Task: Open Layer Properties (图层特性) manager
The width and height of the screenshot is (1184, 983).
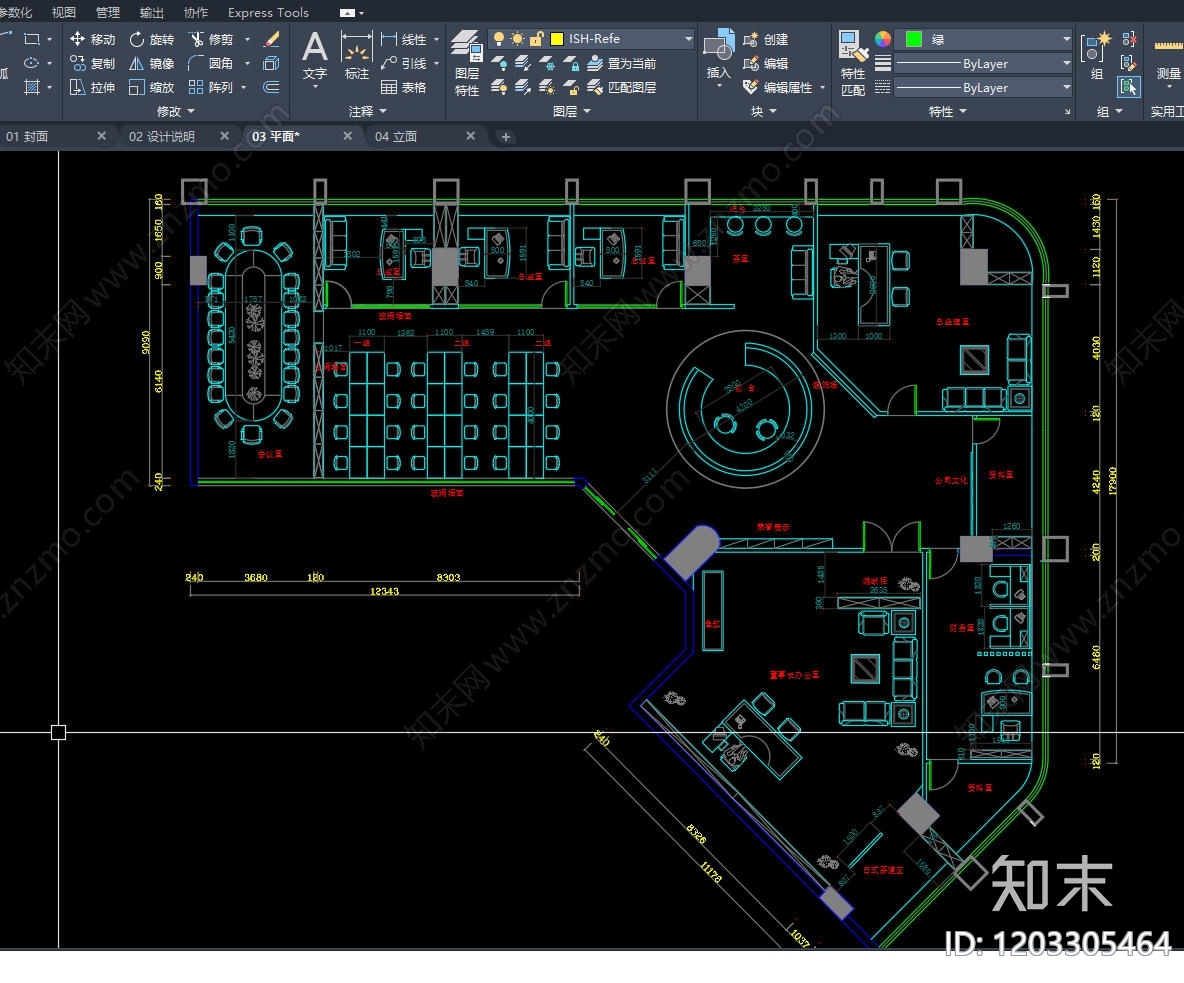Action: click(x=467, y=63)
